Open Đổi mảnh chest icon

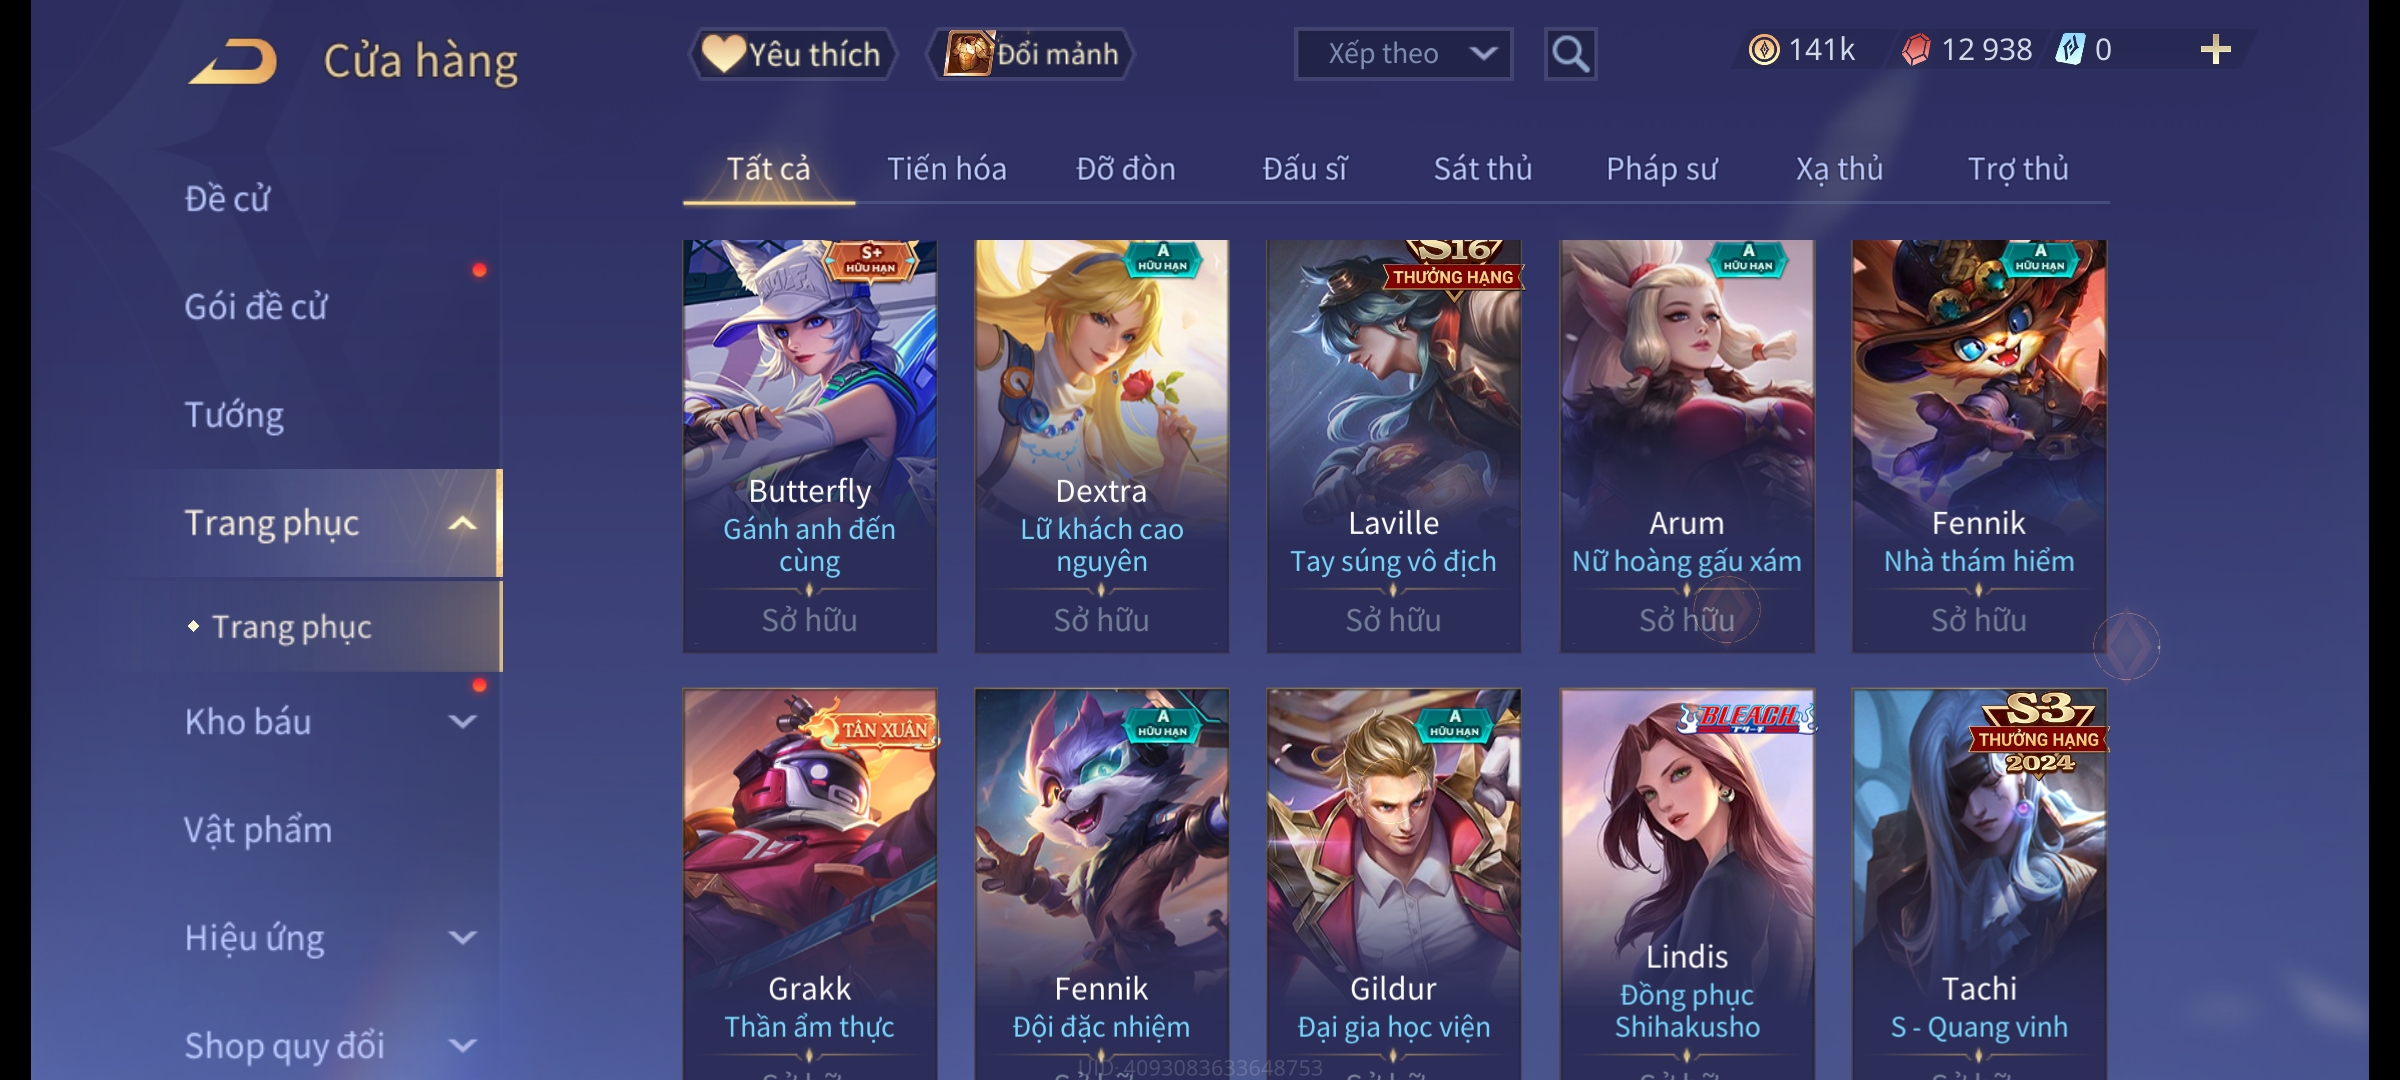pos(968,53)
